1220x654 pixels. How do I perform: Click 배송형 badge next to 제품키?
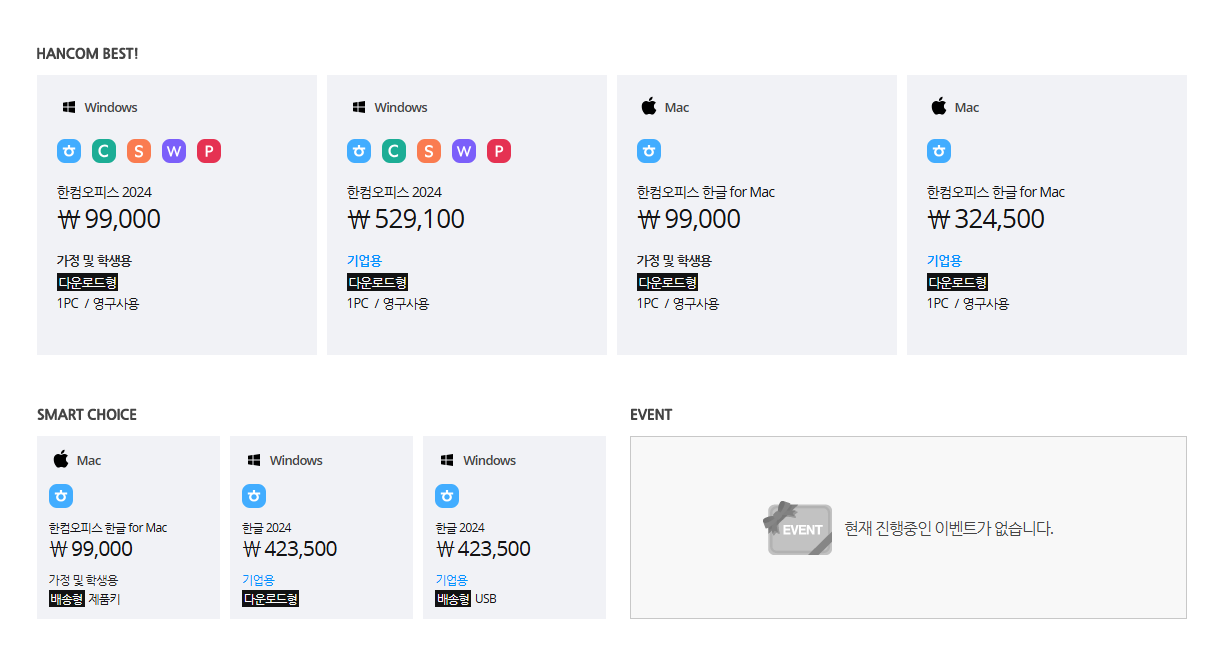(67, 599)
